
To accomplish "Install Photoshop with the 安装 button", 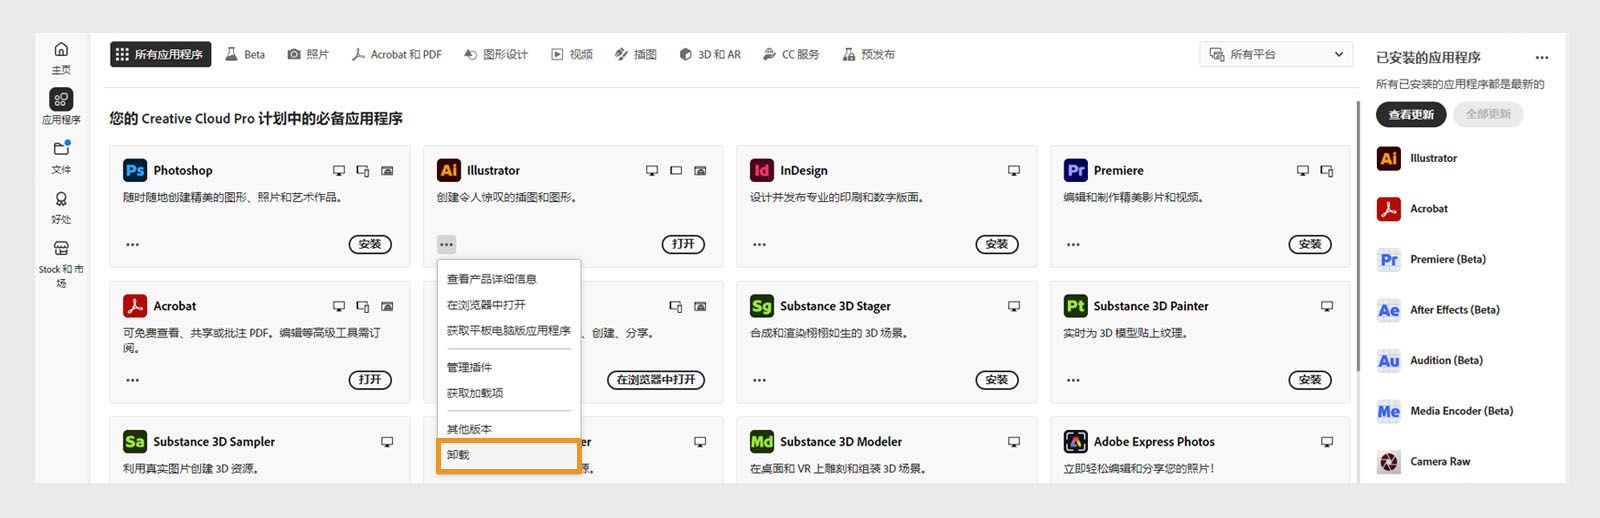I will pos(370,244).
